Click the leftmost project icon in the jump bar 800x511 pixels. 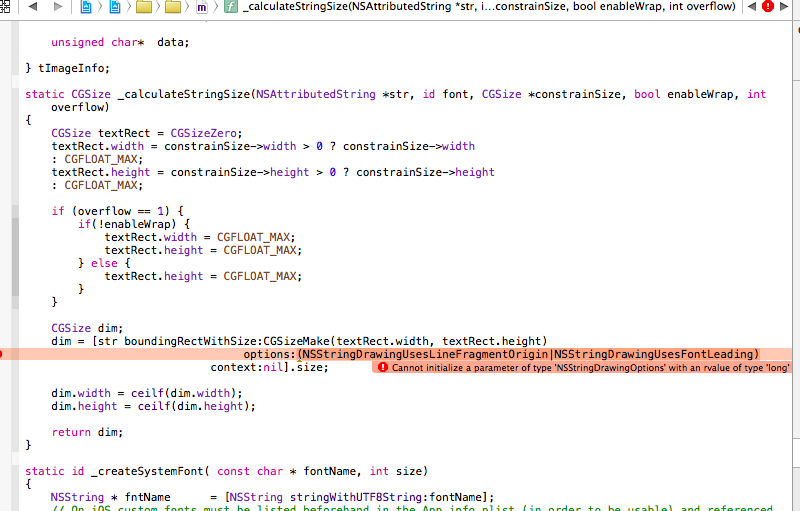point(86,7)
